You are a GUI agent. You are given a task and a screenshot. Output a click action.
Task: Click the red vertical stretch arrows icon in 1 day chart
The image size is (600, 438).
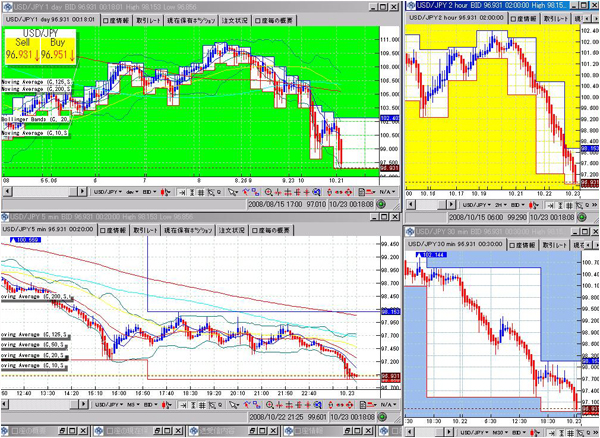coord(330,192)
